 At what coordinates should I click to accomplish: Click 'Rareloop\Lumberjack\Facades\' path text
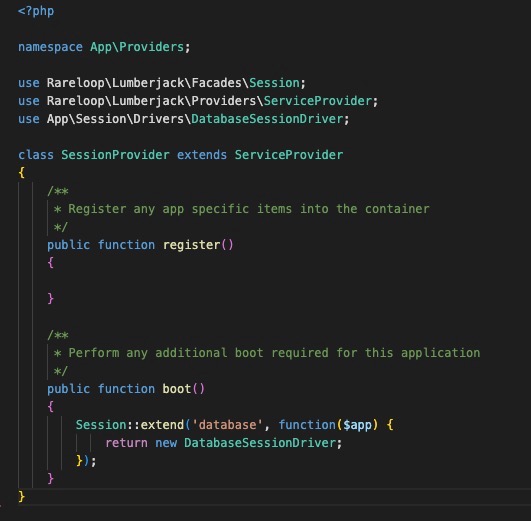pyautogui.click(x=148, y=83)
